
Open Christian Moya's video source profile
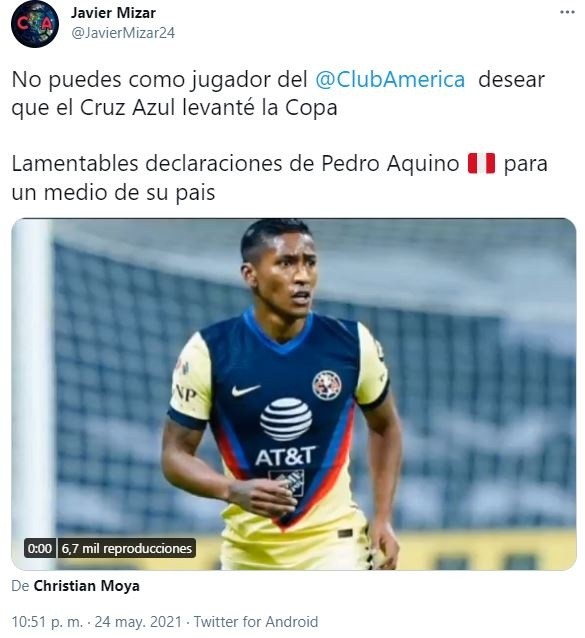click(x=86, y=586)
